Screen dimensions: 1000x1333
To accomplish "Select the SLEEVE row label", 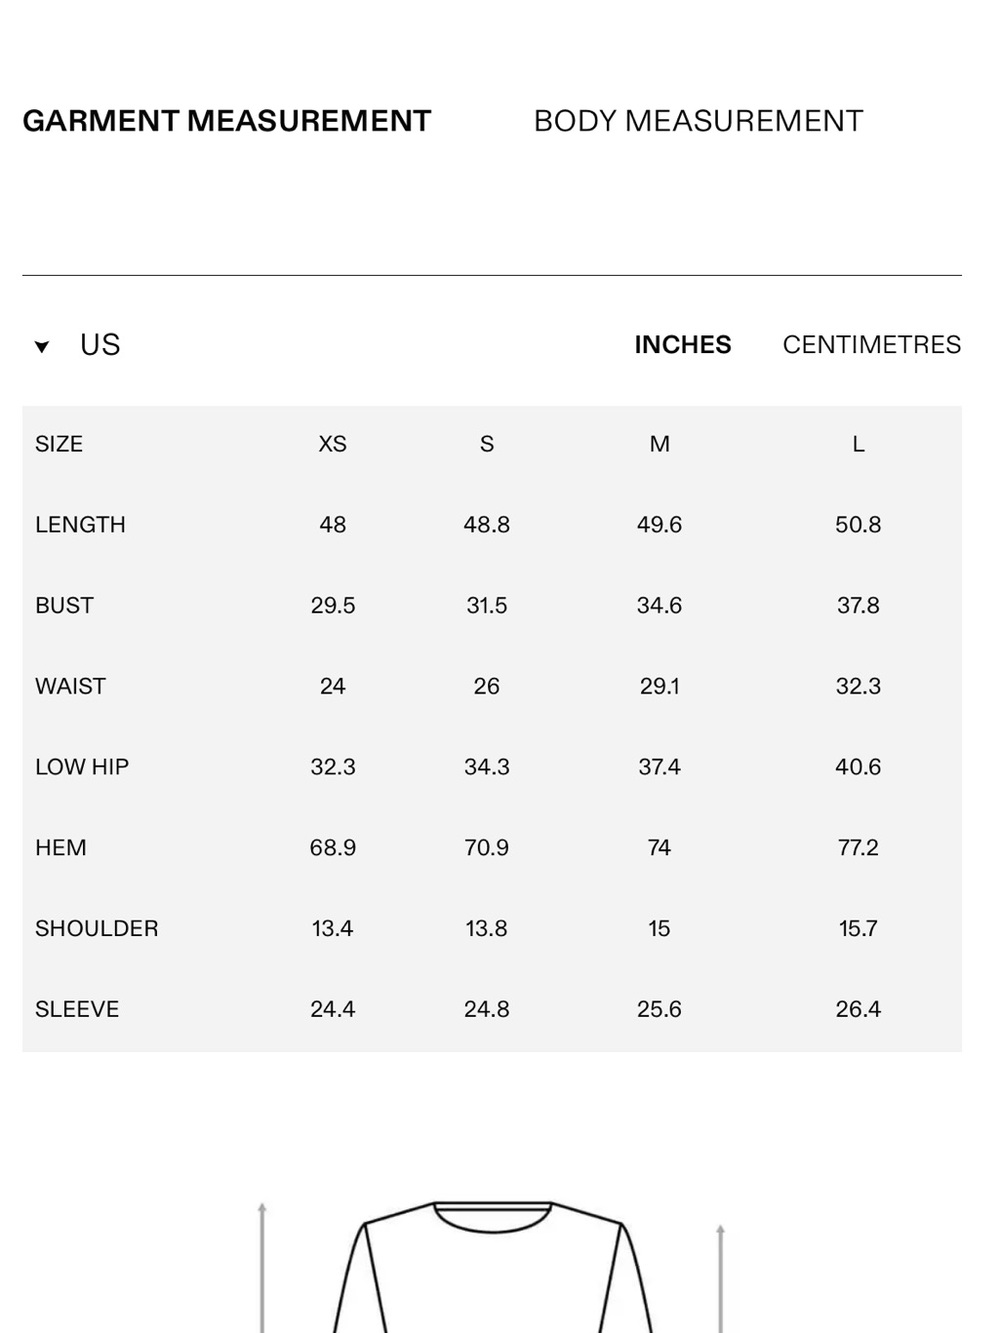I will pos(77,1010).
